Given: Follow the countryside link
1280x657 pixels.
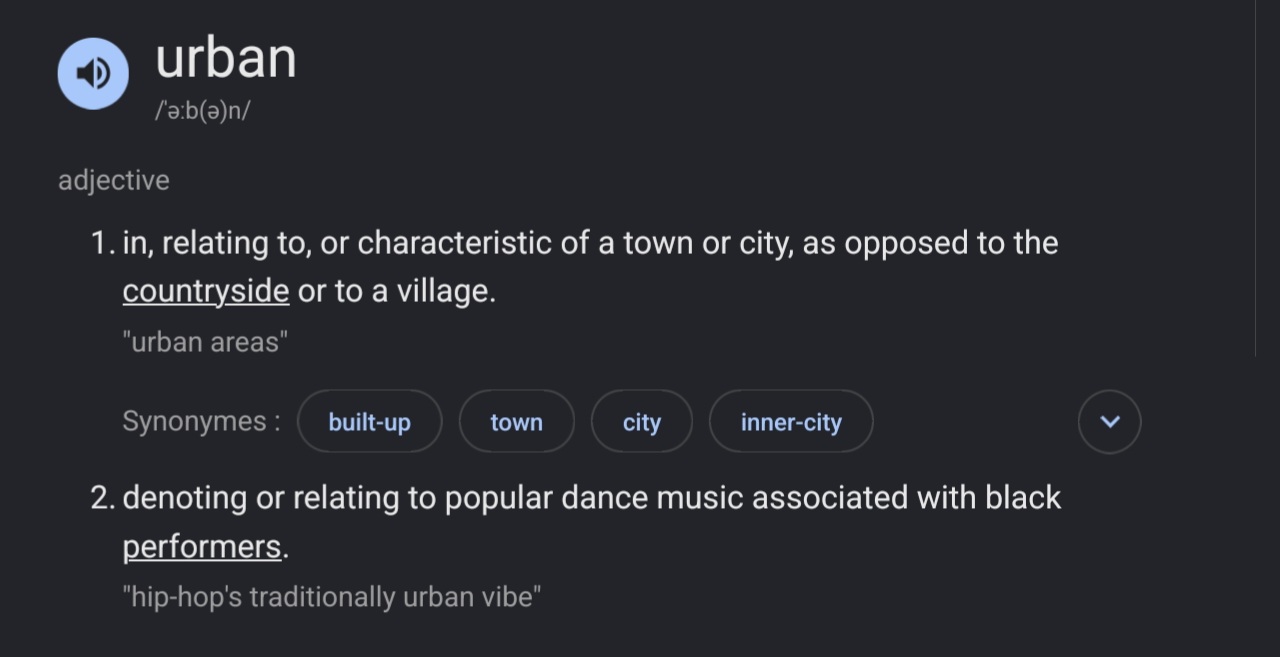Looking at the screenshot, I should tap(205, 292).
